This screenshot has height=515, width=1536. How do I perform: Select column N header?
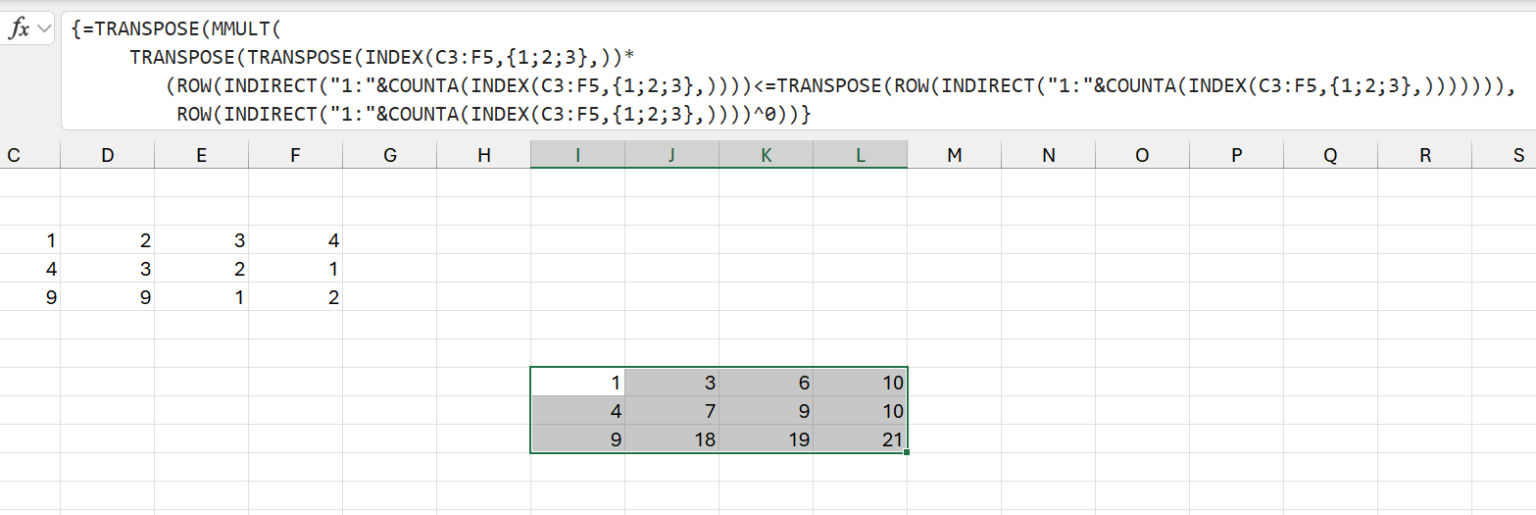pos(1048,155)
